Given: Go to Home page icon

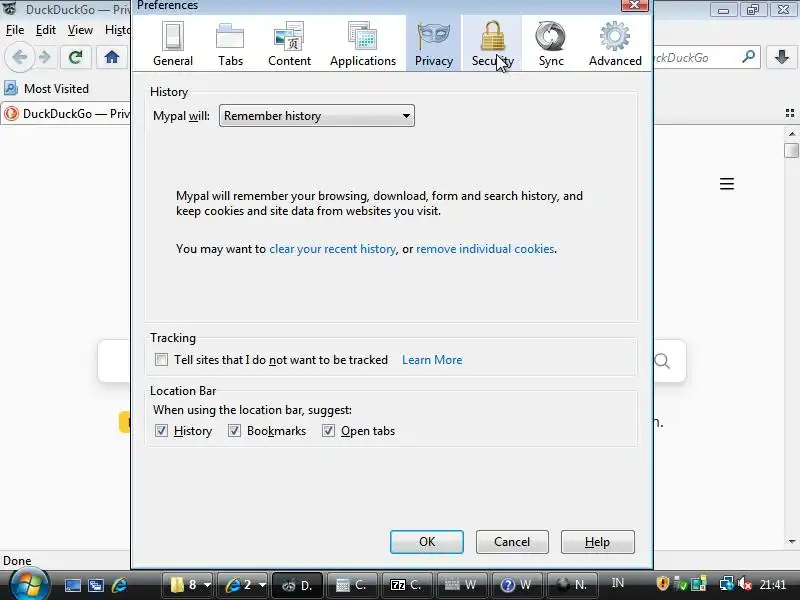Looking at the screenshot, I should click(112, 57).
